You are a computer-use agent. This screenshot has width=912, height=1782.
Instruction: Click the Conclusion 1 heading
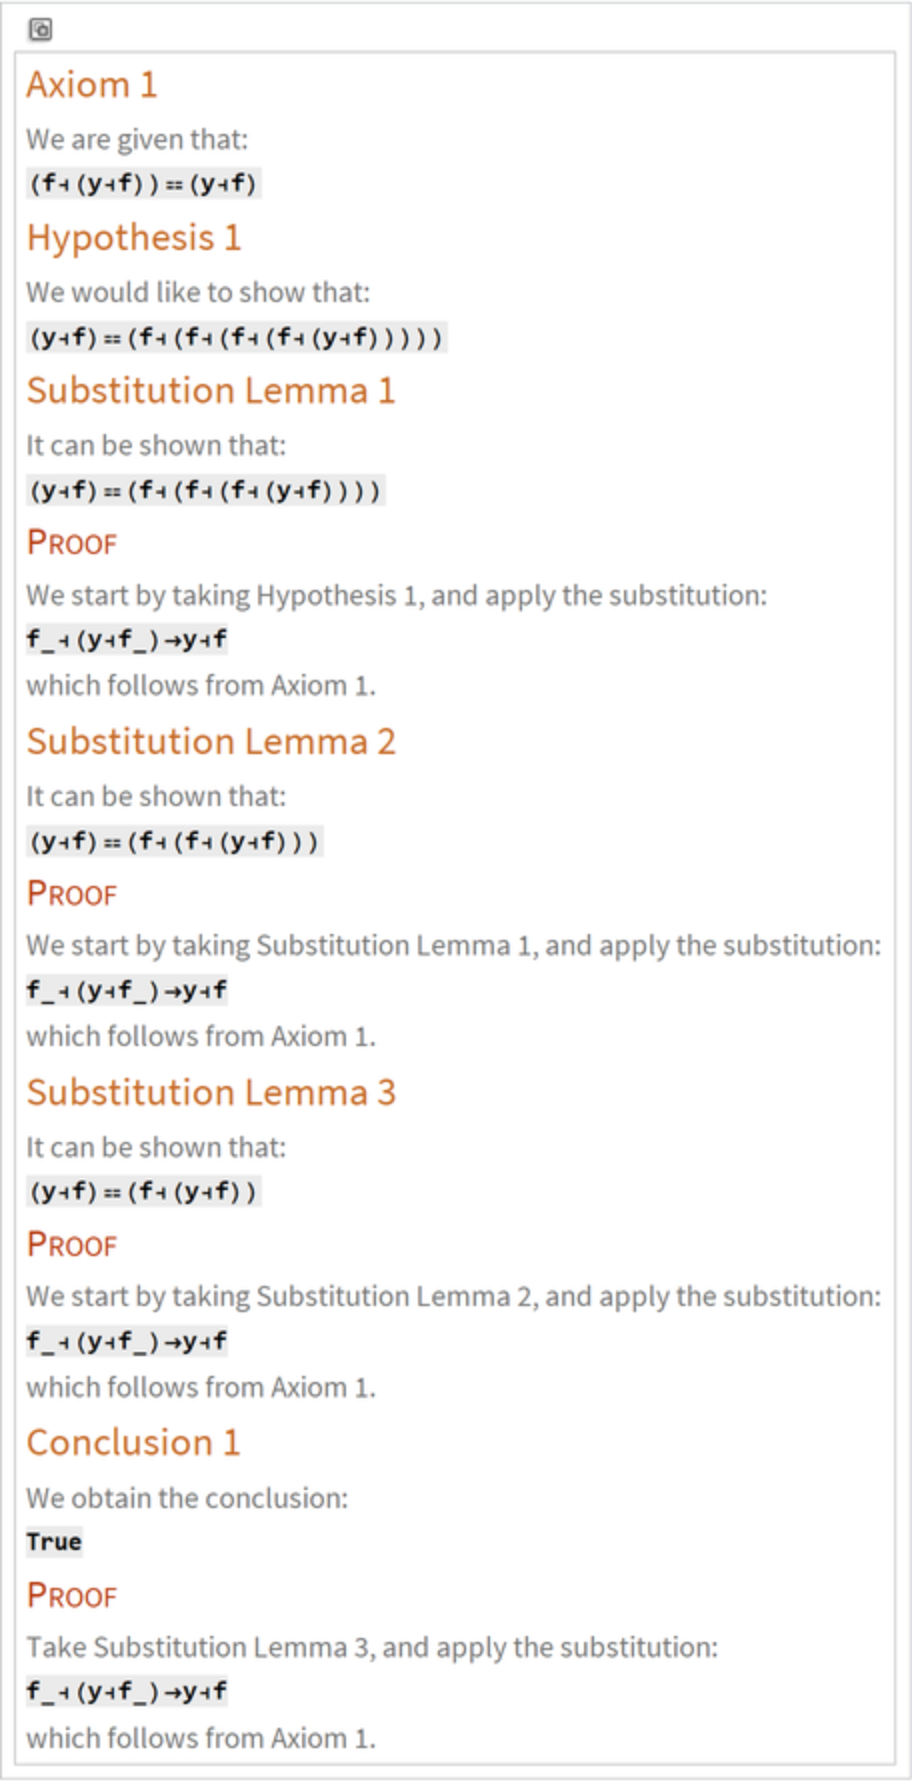pyautogui.click(x=134, y=1443)
